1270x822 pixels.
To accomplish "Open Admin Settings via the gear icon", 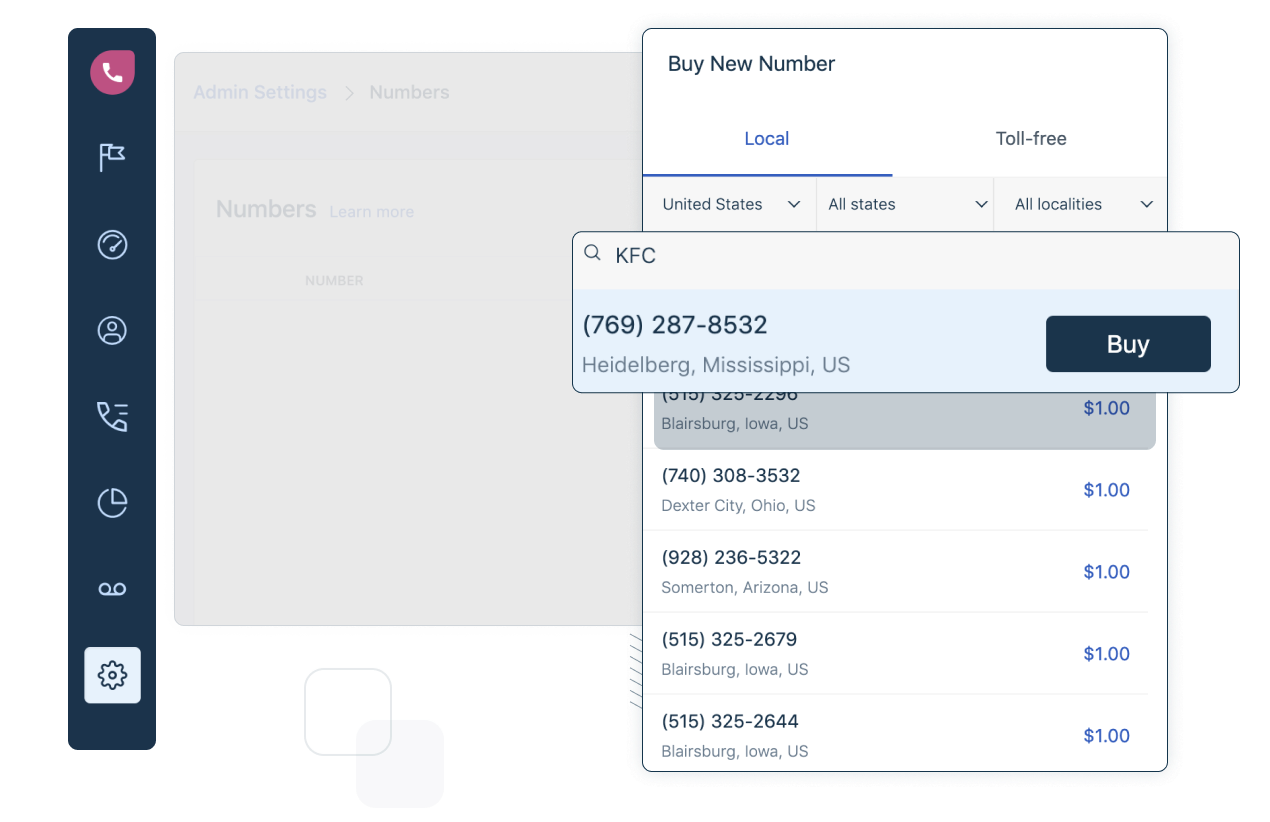I will pyautogui.click(x=111, y=675).
